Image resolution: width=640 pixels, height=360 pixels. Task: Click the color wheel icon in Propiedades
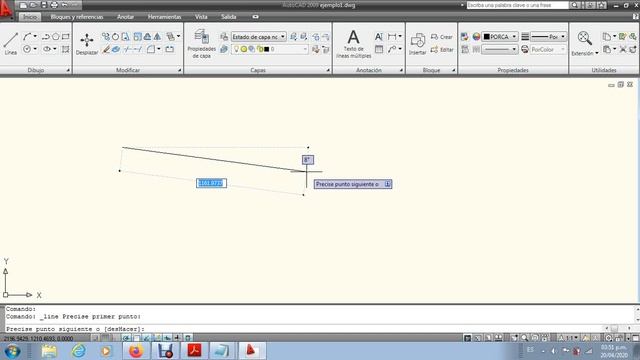click(x=476, y=37)
